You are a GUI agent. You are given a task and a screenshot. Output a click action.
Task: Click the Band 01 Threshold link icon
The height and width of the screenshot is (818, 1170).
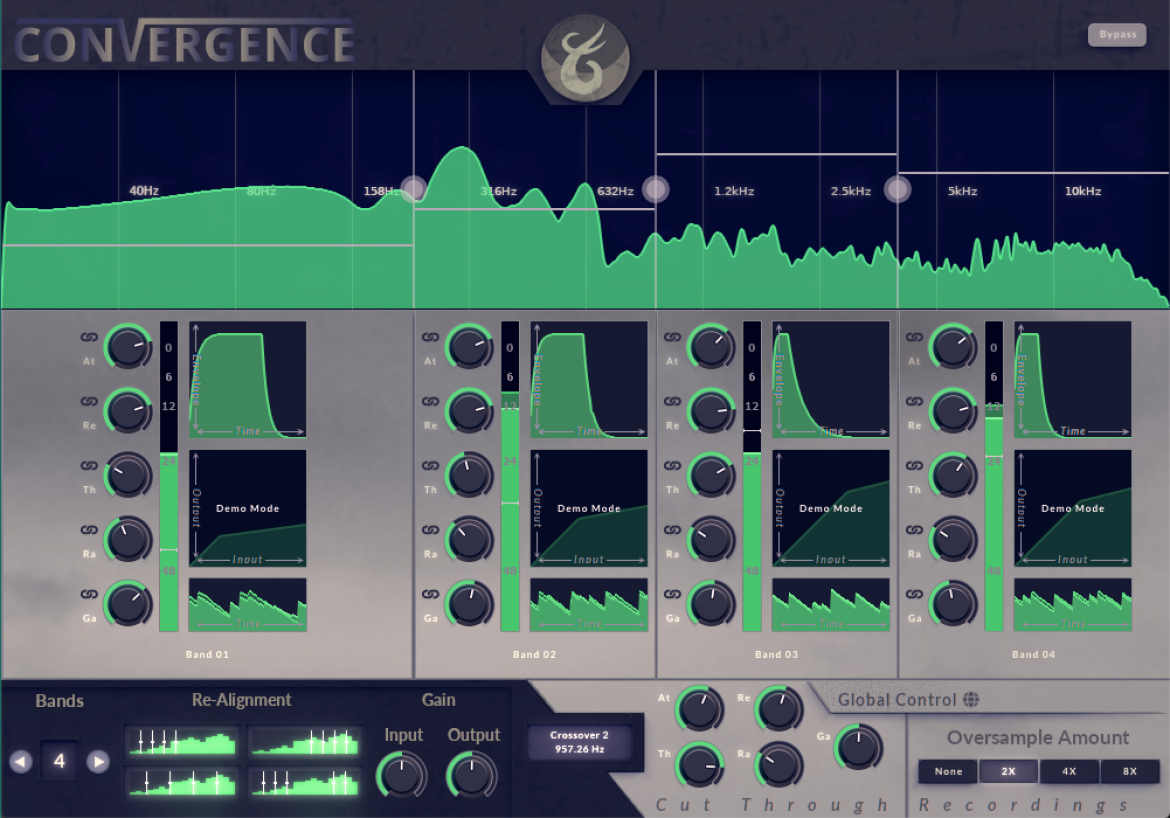coord(89,466)
